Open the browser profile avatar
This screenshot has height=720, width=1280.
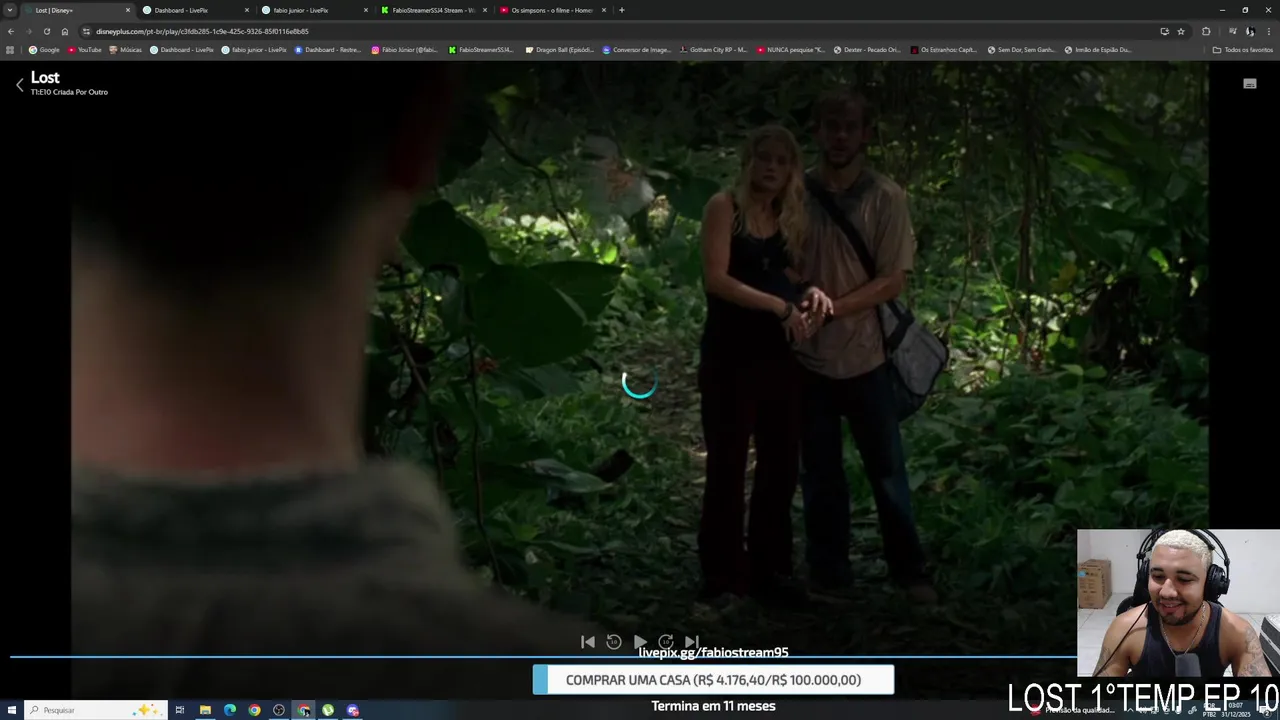[x=1250, y=31]
